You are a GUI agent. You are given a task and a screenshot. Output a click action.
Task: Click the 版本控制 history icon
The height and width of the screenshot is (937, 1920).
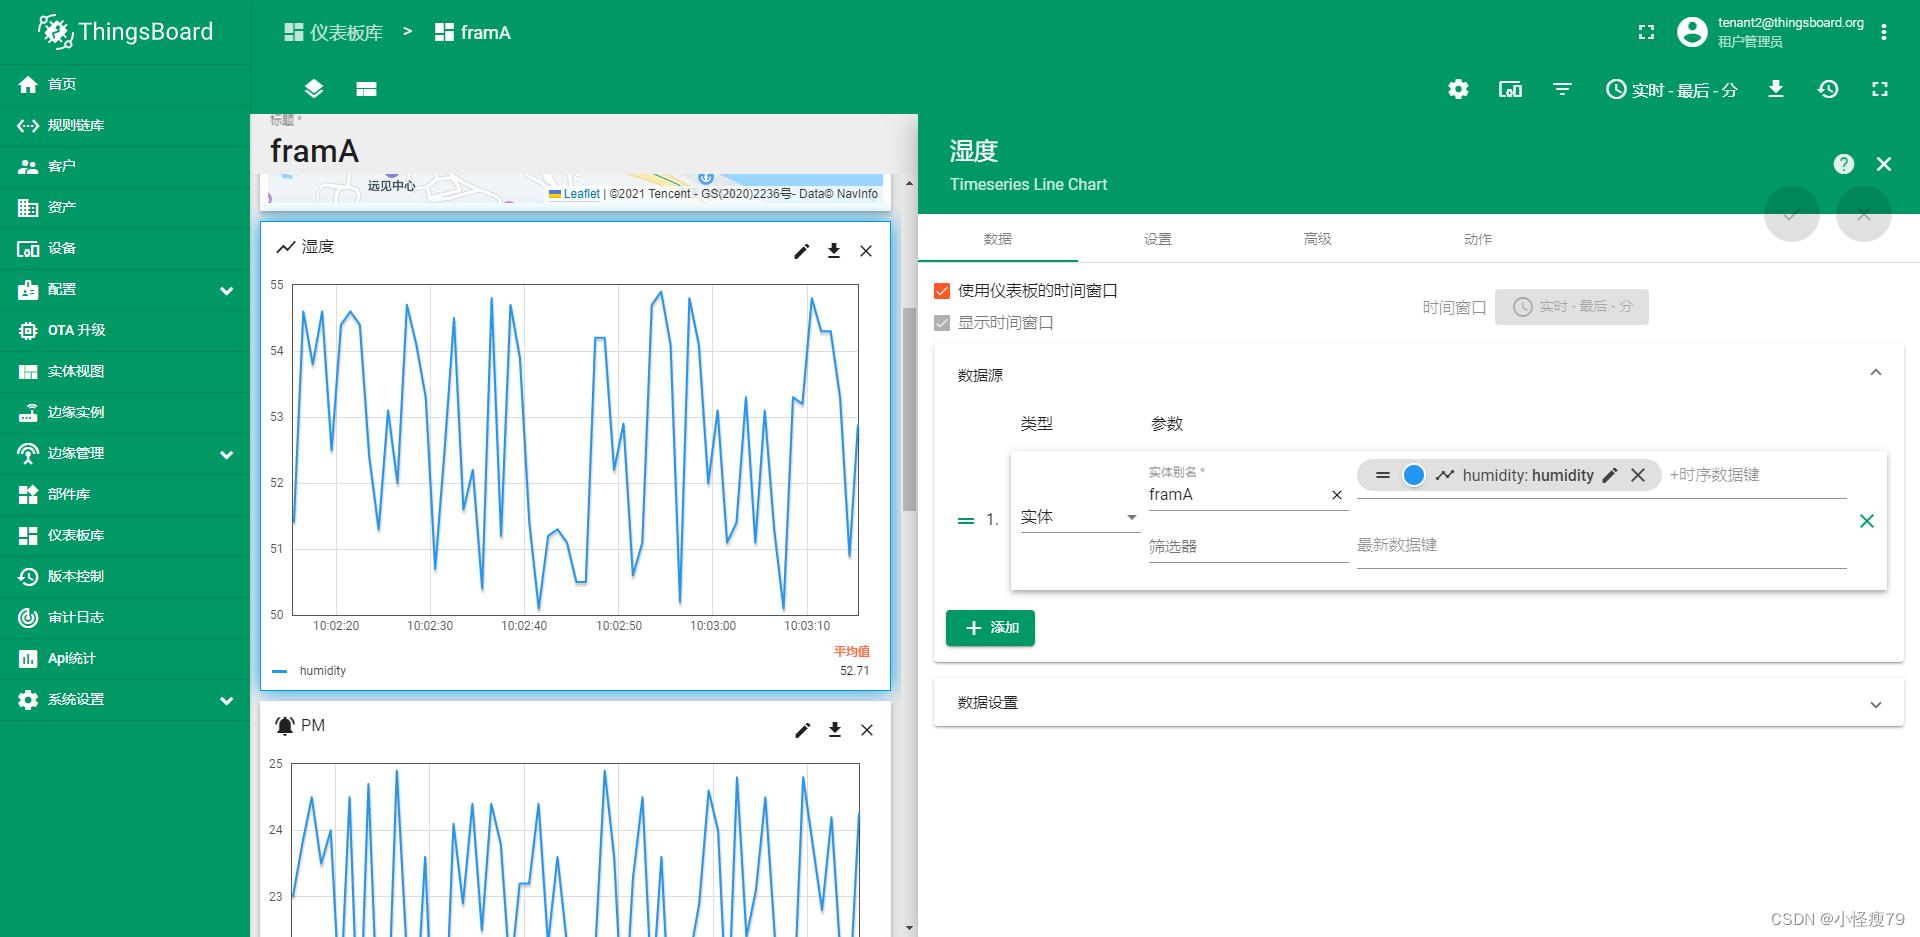[x=28, y=576]
